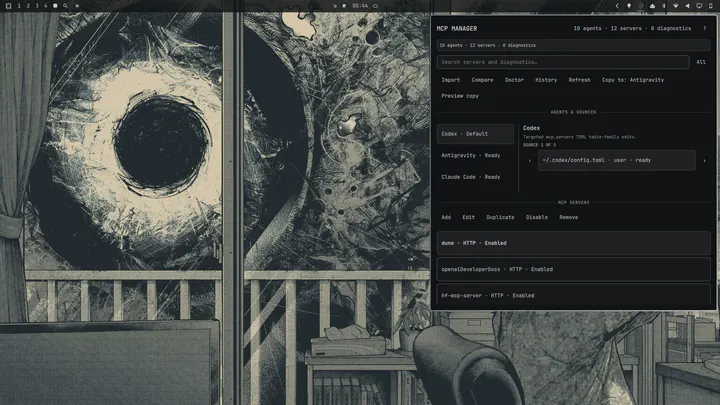Select the Codex · Default agent

(x=475, y=134)
